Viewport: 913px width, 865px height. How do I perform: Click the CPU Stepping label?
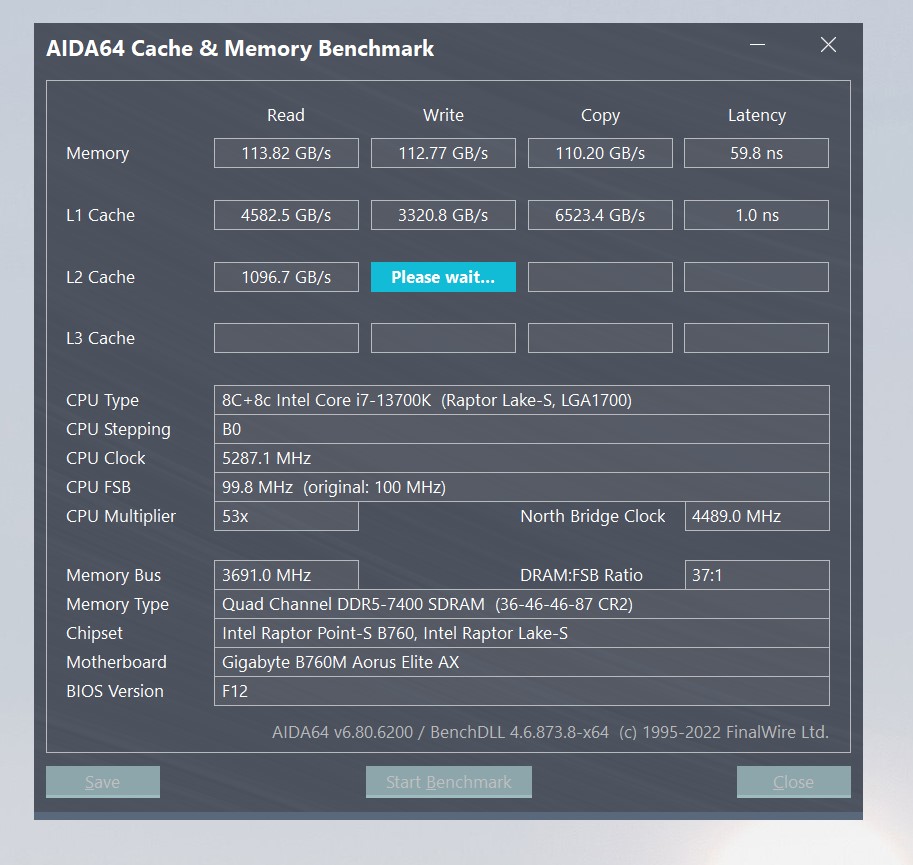(118, 430)
